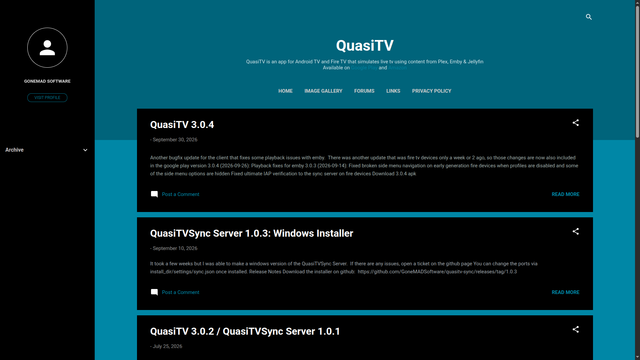Click the GoneMAD Software profile avatar
This screenshot has height=360, width=640.
coord(47,48)
